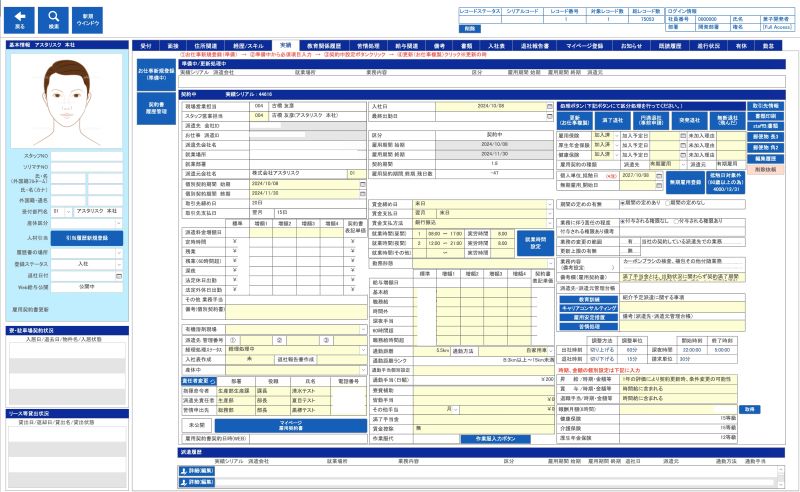
Task: Click the staff face photo thumbnail
Action: pyautogui.click(x=66, y=101)
